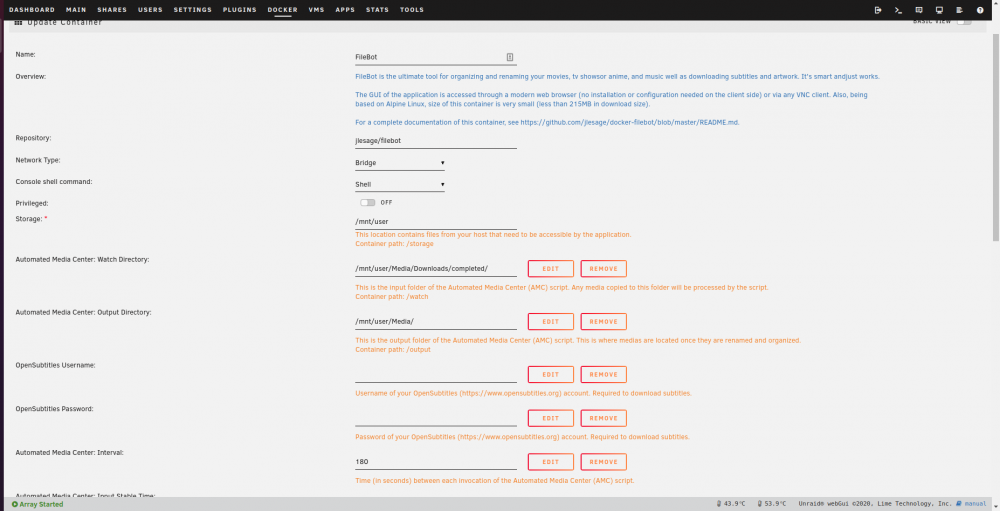The height and width of the screenshot is (511, 1000).
Task: Click the Output Directory path field
Action: (436, 322)
